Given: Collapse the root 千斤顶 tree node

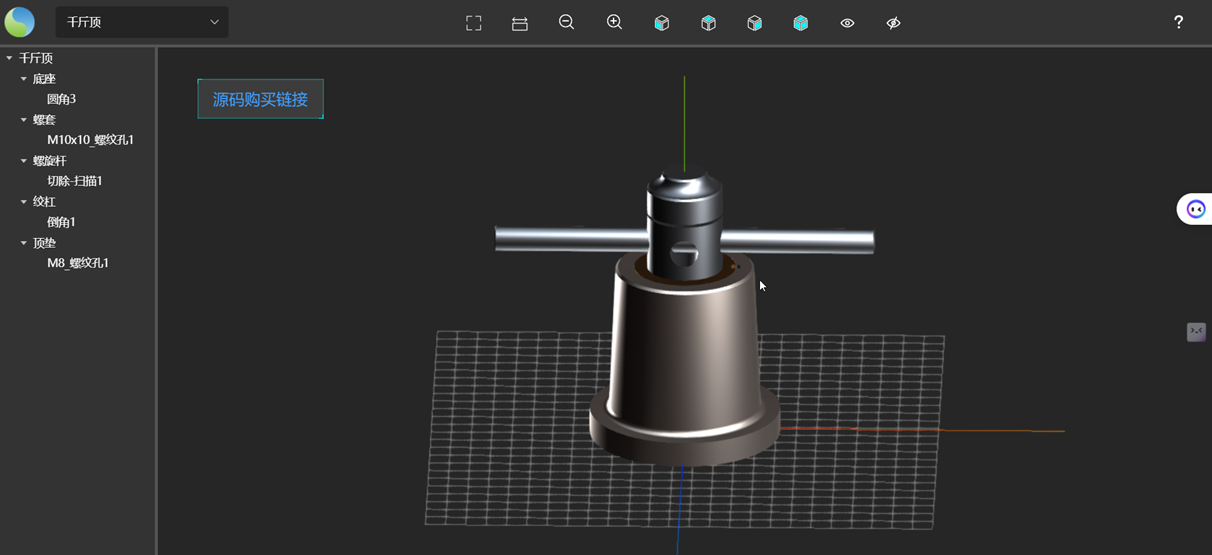Looking at the screenshot, I should 9,58.
